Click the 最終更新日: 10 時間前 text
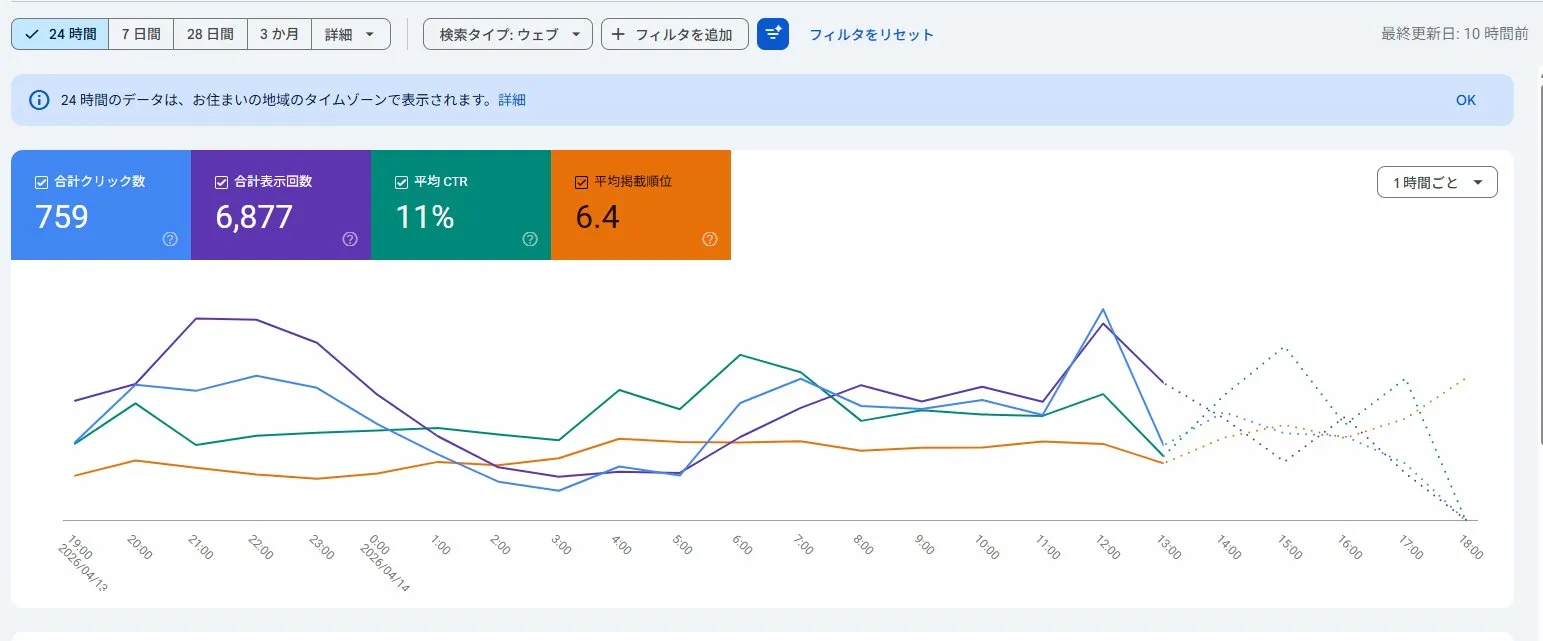The image size is (1543, 641). pyautogui.click(x=1454, y=34)
